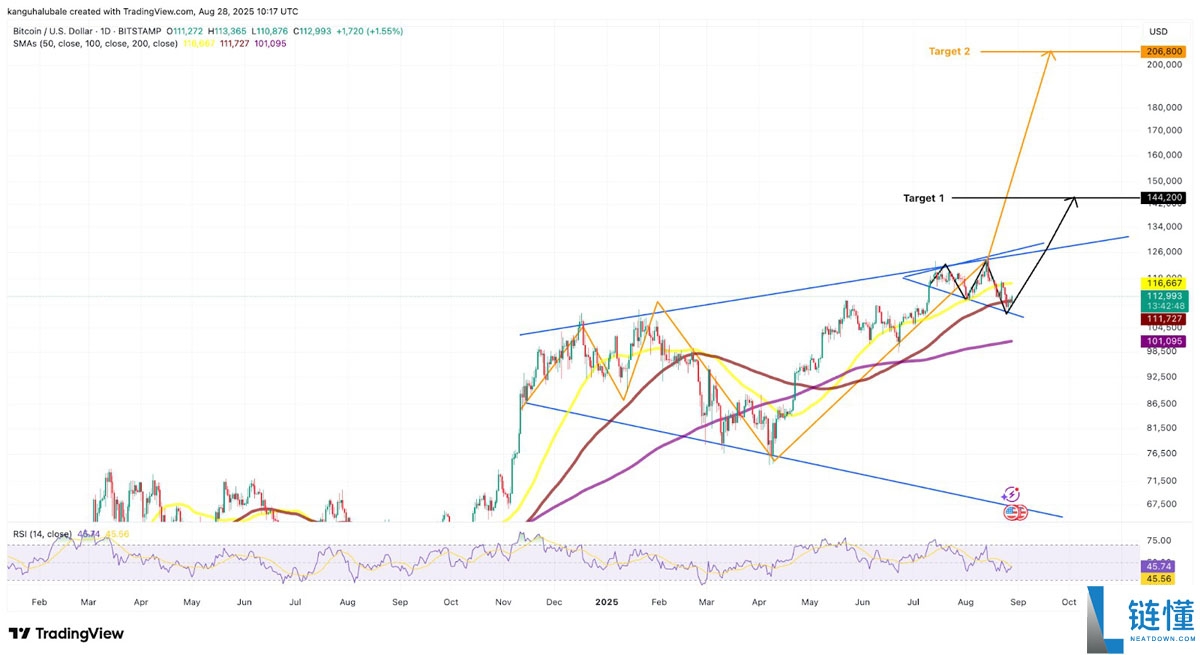Click the yellow 116,667 SMA price tag
1200x655 pixels.
[1162, 284]
